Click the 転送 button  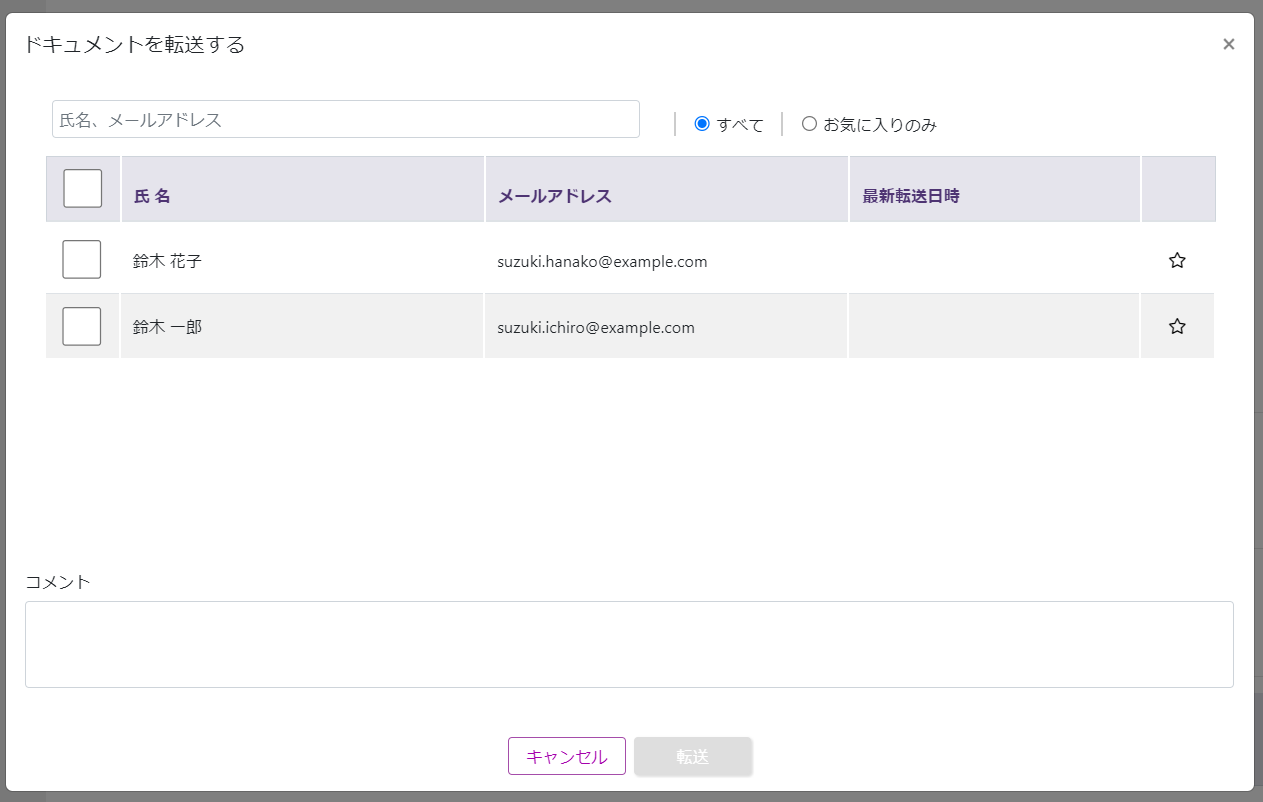(x=693, y=757)
